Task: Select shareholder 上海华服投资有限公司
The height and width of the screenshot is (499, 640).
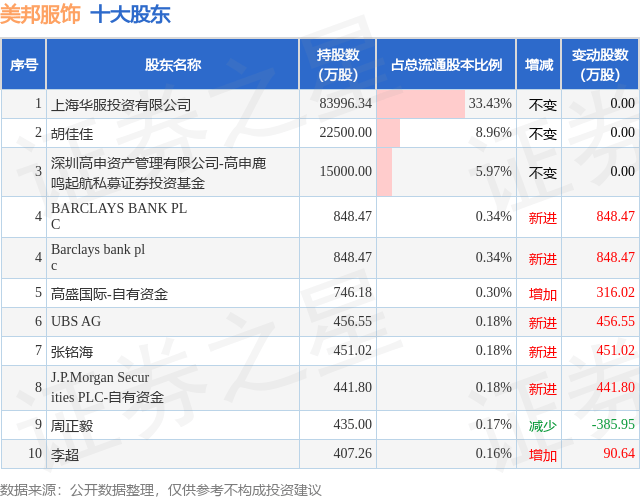Action: point(120,104)
